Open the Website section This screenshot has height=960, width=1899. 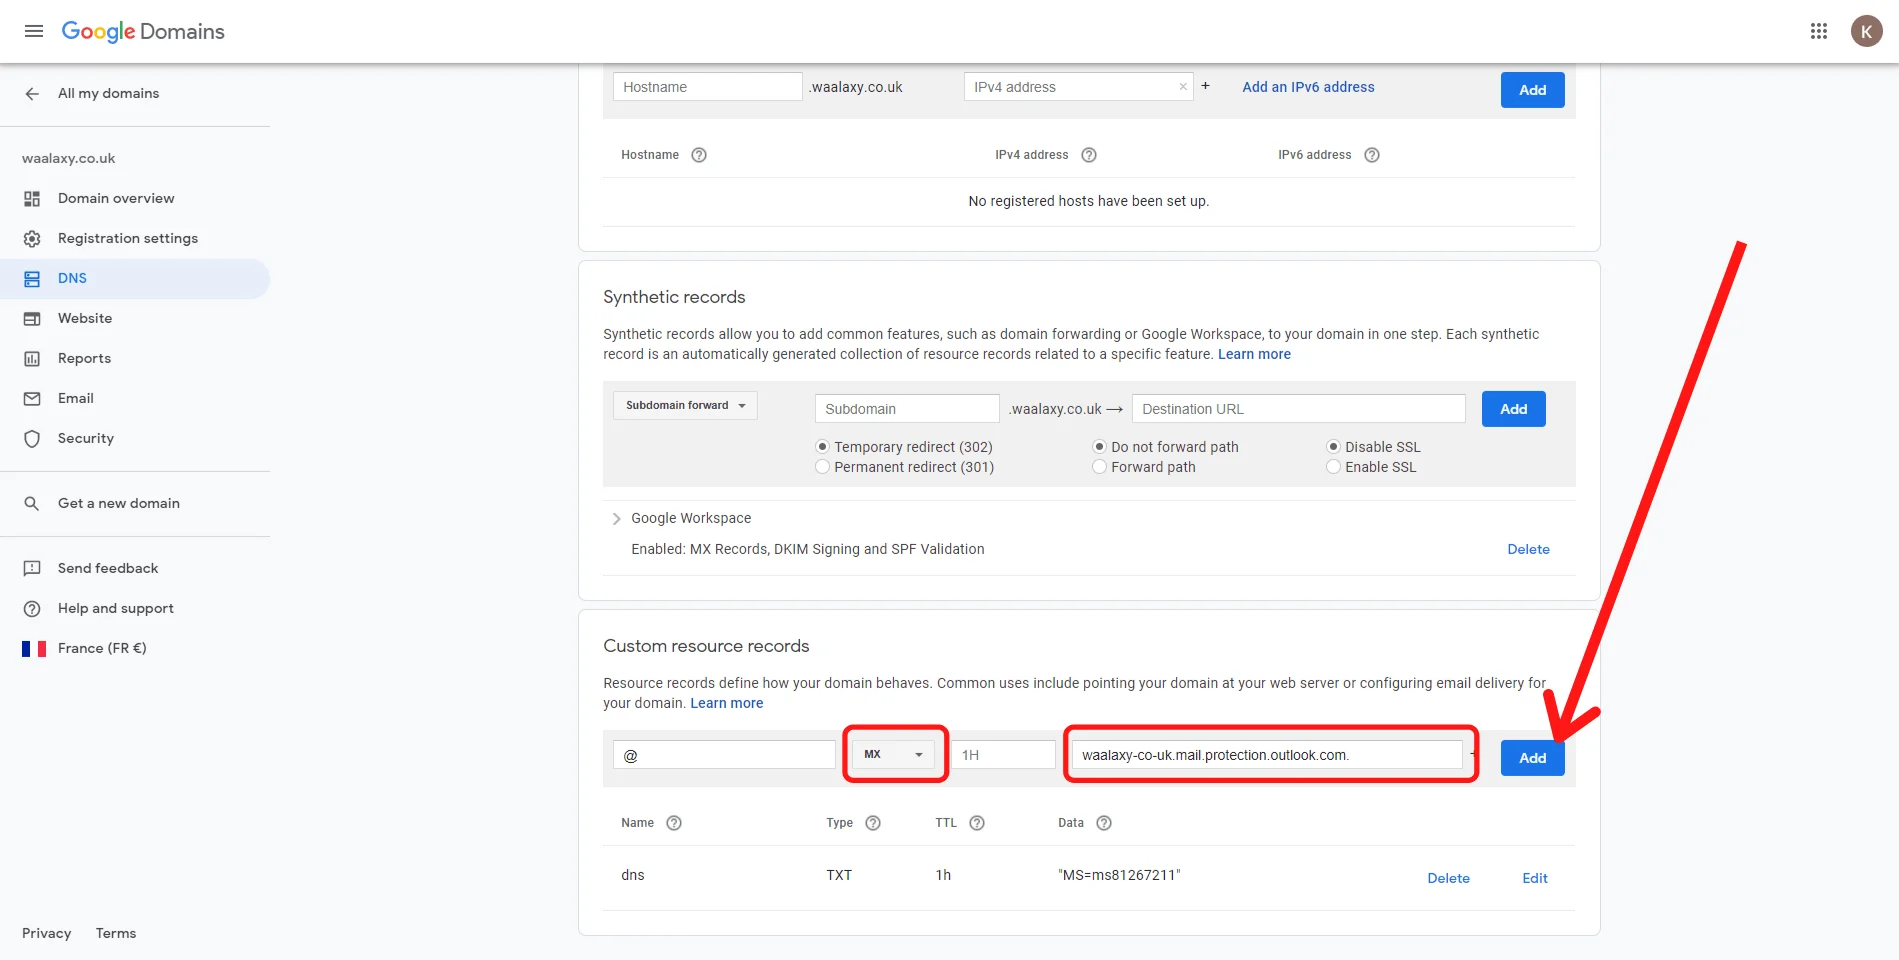pyautogui.click(x=85, y=319)
